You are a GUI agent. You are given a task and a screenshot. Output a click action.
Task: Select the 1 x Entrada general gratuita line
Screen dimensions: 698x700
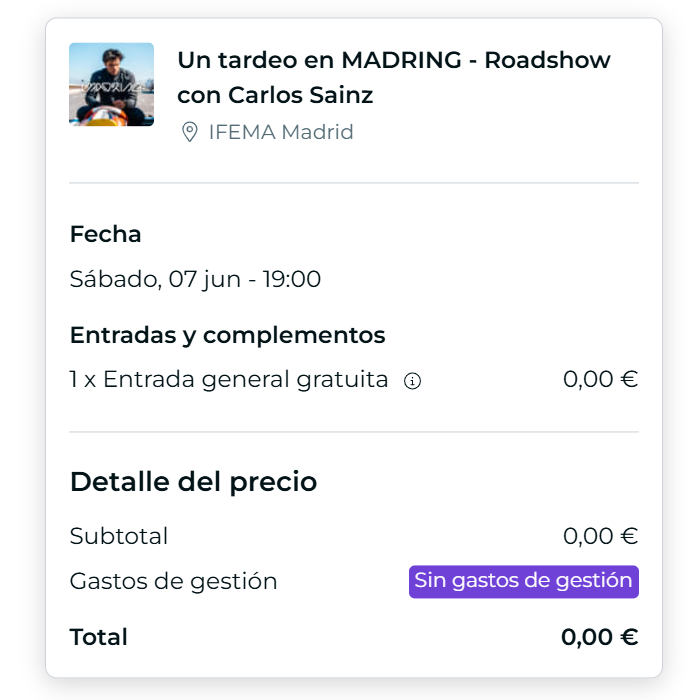[229, 380]
